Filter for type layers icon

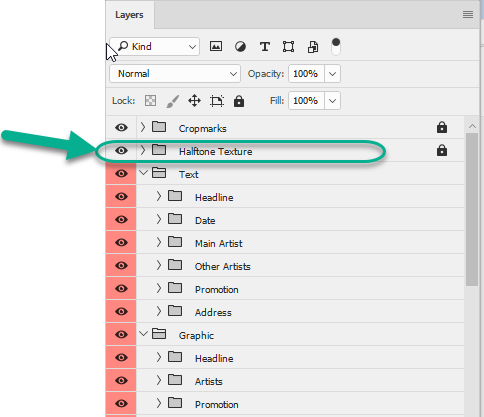pos(265,47)
